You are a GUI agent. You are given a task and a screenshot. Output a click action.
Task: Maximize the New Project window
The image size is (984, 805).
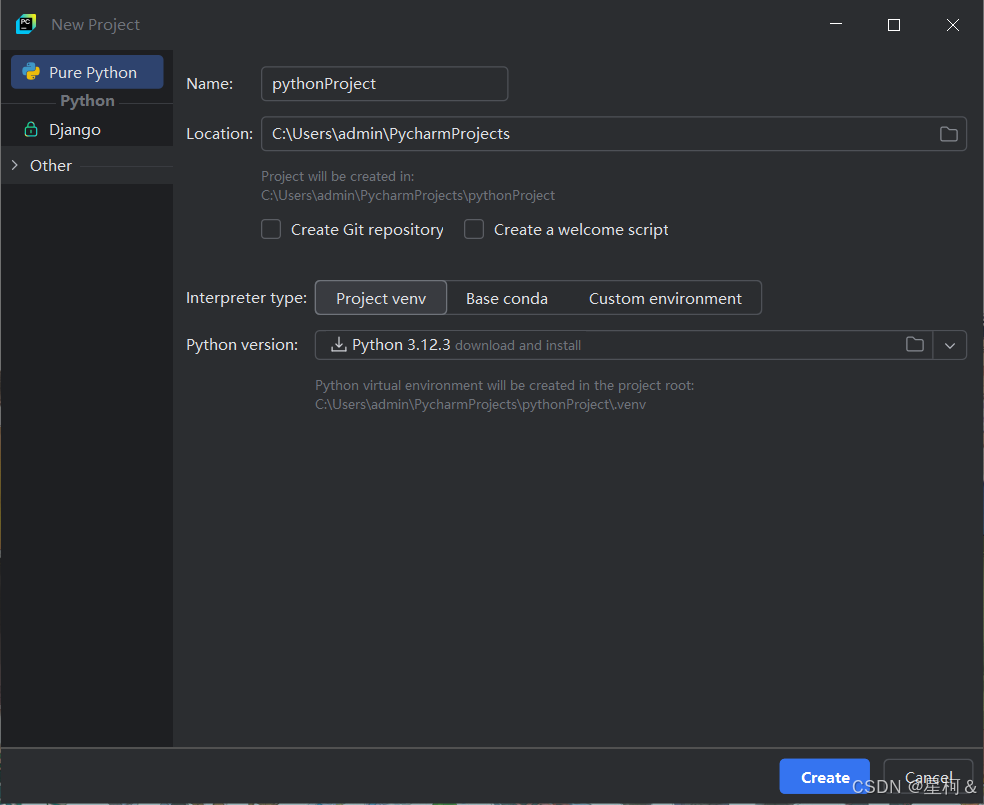tap(894, 24)
